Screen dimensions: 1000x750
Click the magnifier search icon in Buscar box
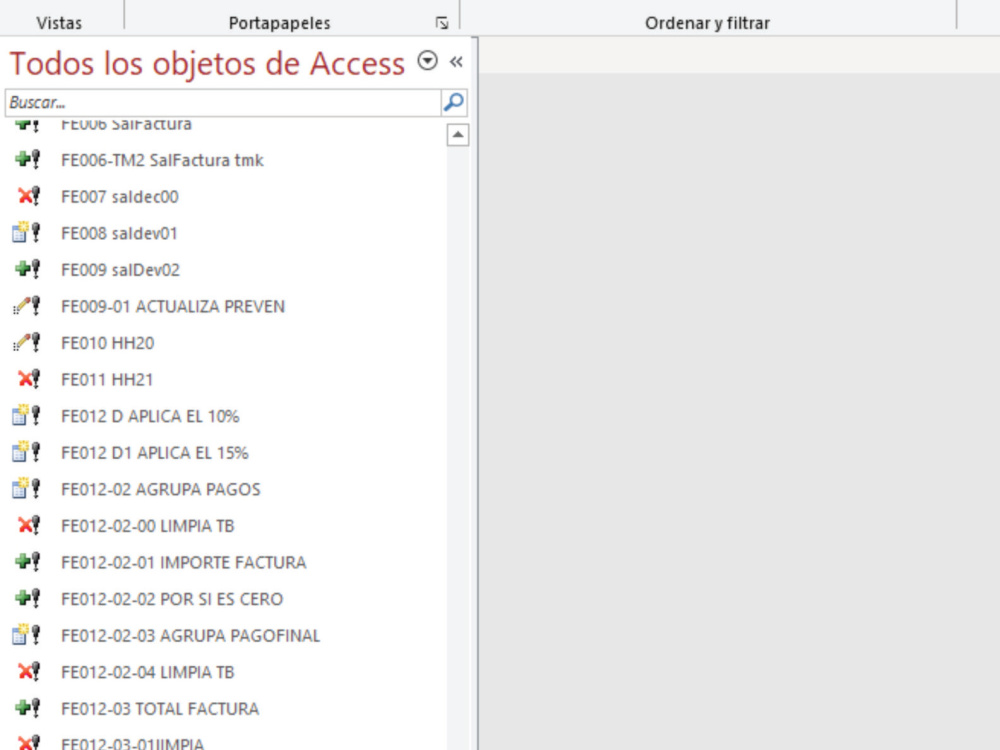453,102
